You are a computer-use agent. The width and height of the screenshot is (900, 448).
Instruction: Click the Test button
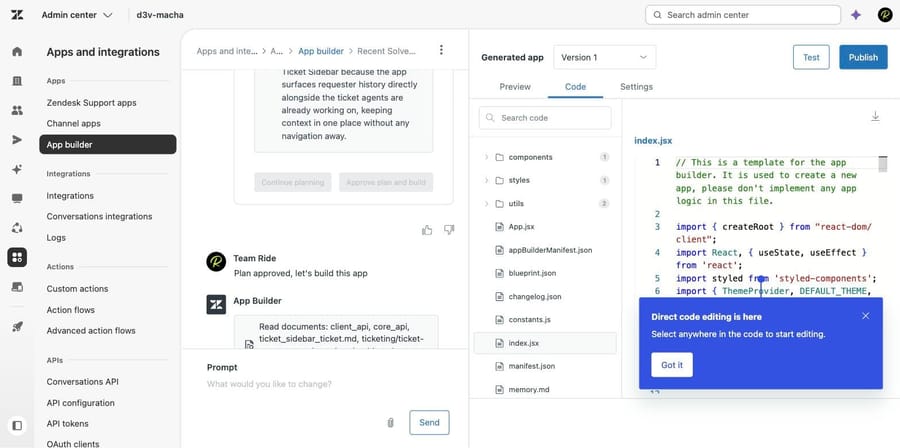coord(811,57)
